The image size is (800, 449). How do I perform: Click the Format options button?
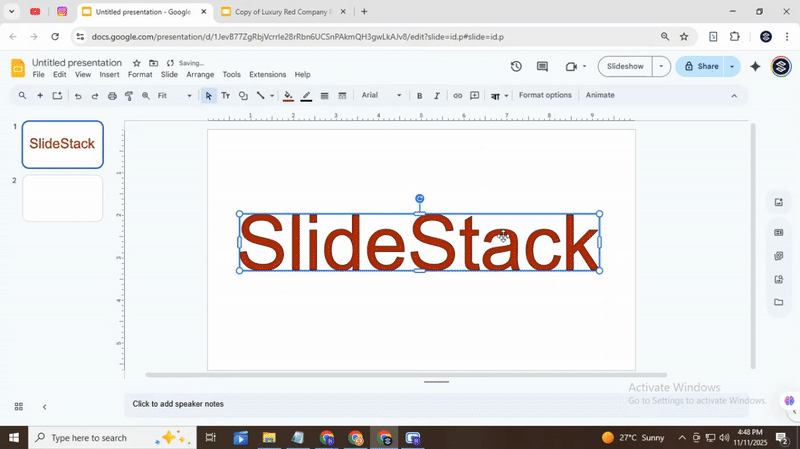point(545,96)
